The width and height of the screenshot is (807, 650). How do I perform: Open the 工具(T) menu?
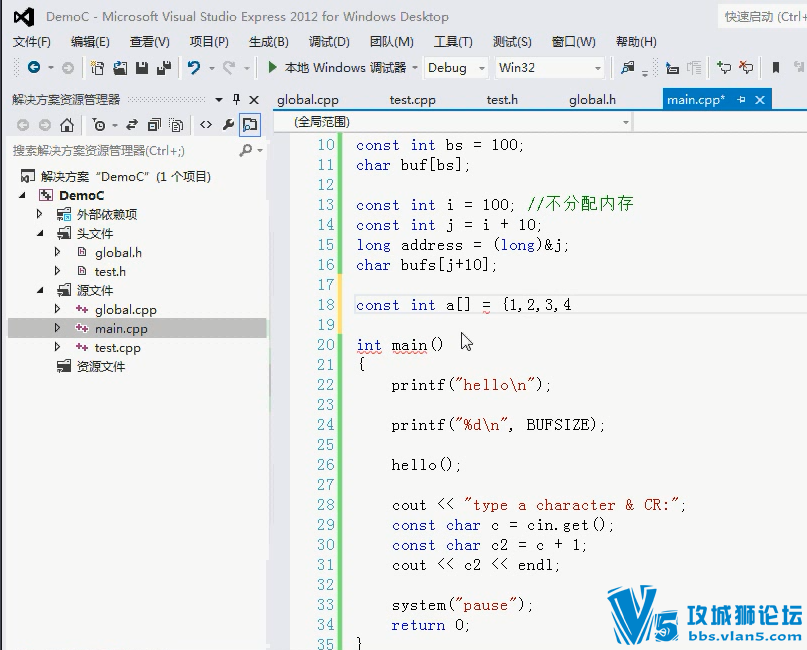pyautogui.click(x=453, y=42)
